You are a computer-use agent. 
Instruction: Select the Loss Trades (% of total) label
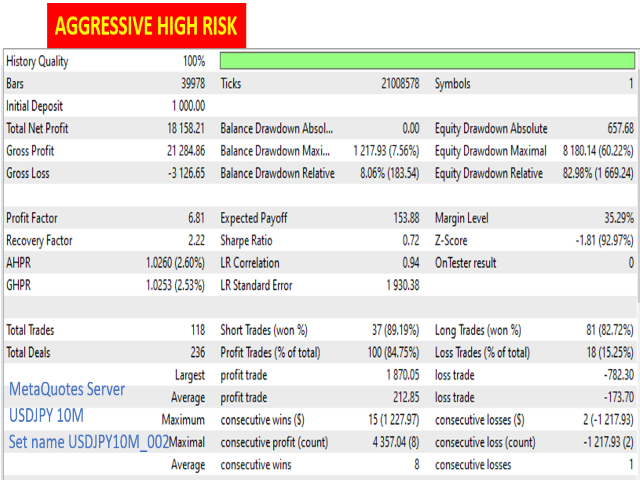[482, 352]
